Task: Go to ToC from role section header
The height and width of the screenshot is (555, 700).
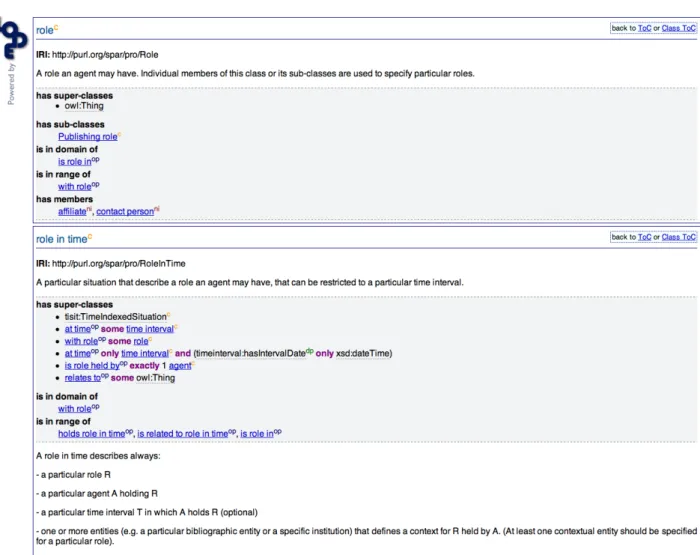Action: click(x=644, y=28)
